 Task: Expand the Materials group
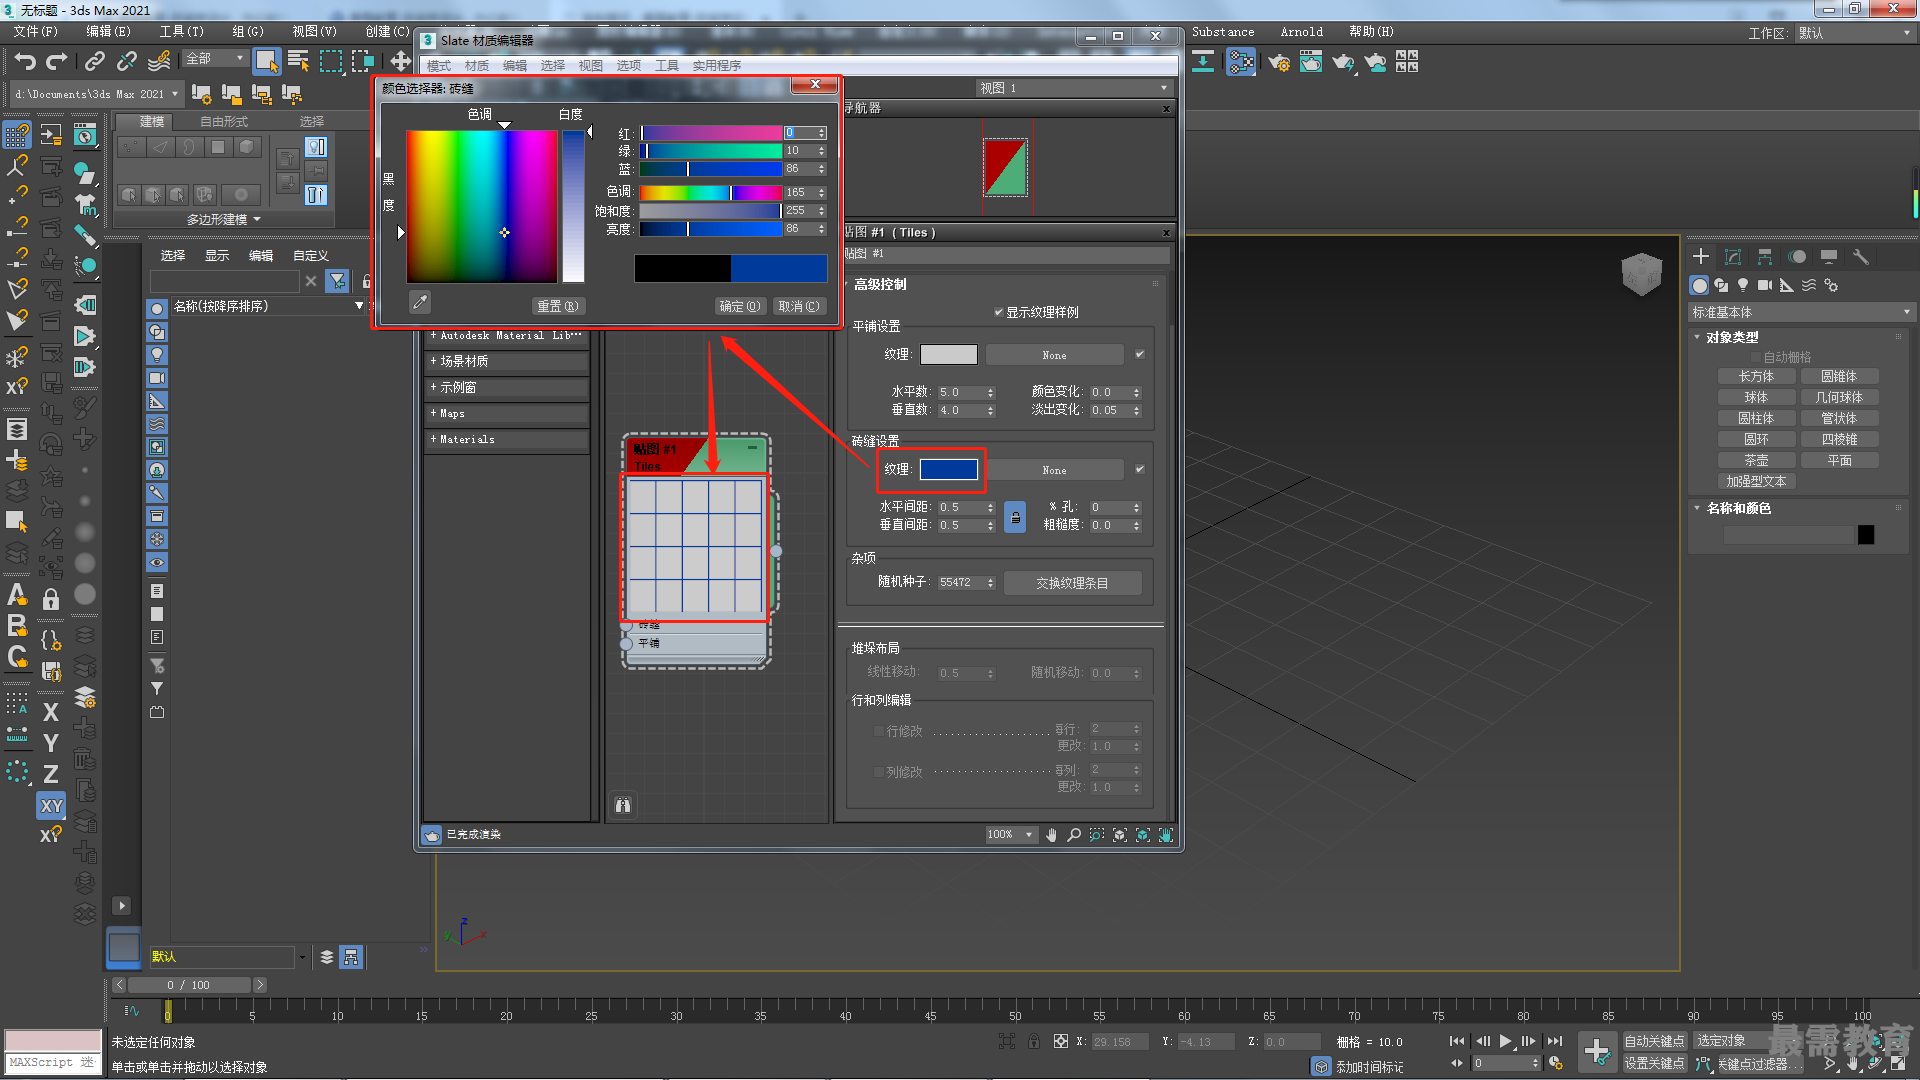(x=507, y=440)
